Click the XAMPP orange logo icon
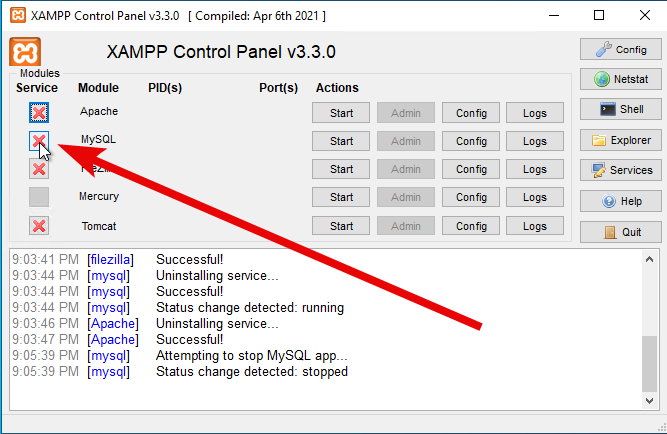Screen dimensions: 667x434 (x=25, y=52)
